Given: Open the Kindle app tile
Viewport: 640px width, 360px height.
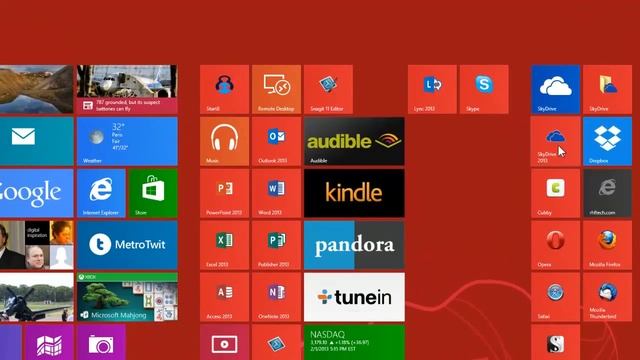Looking at the screenshot, I should 354,193.
